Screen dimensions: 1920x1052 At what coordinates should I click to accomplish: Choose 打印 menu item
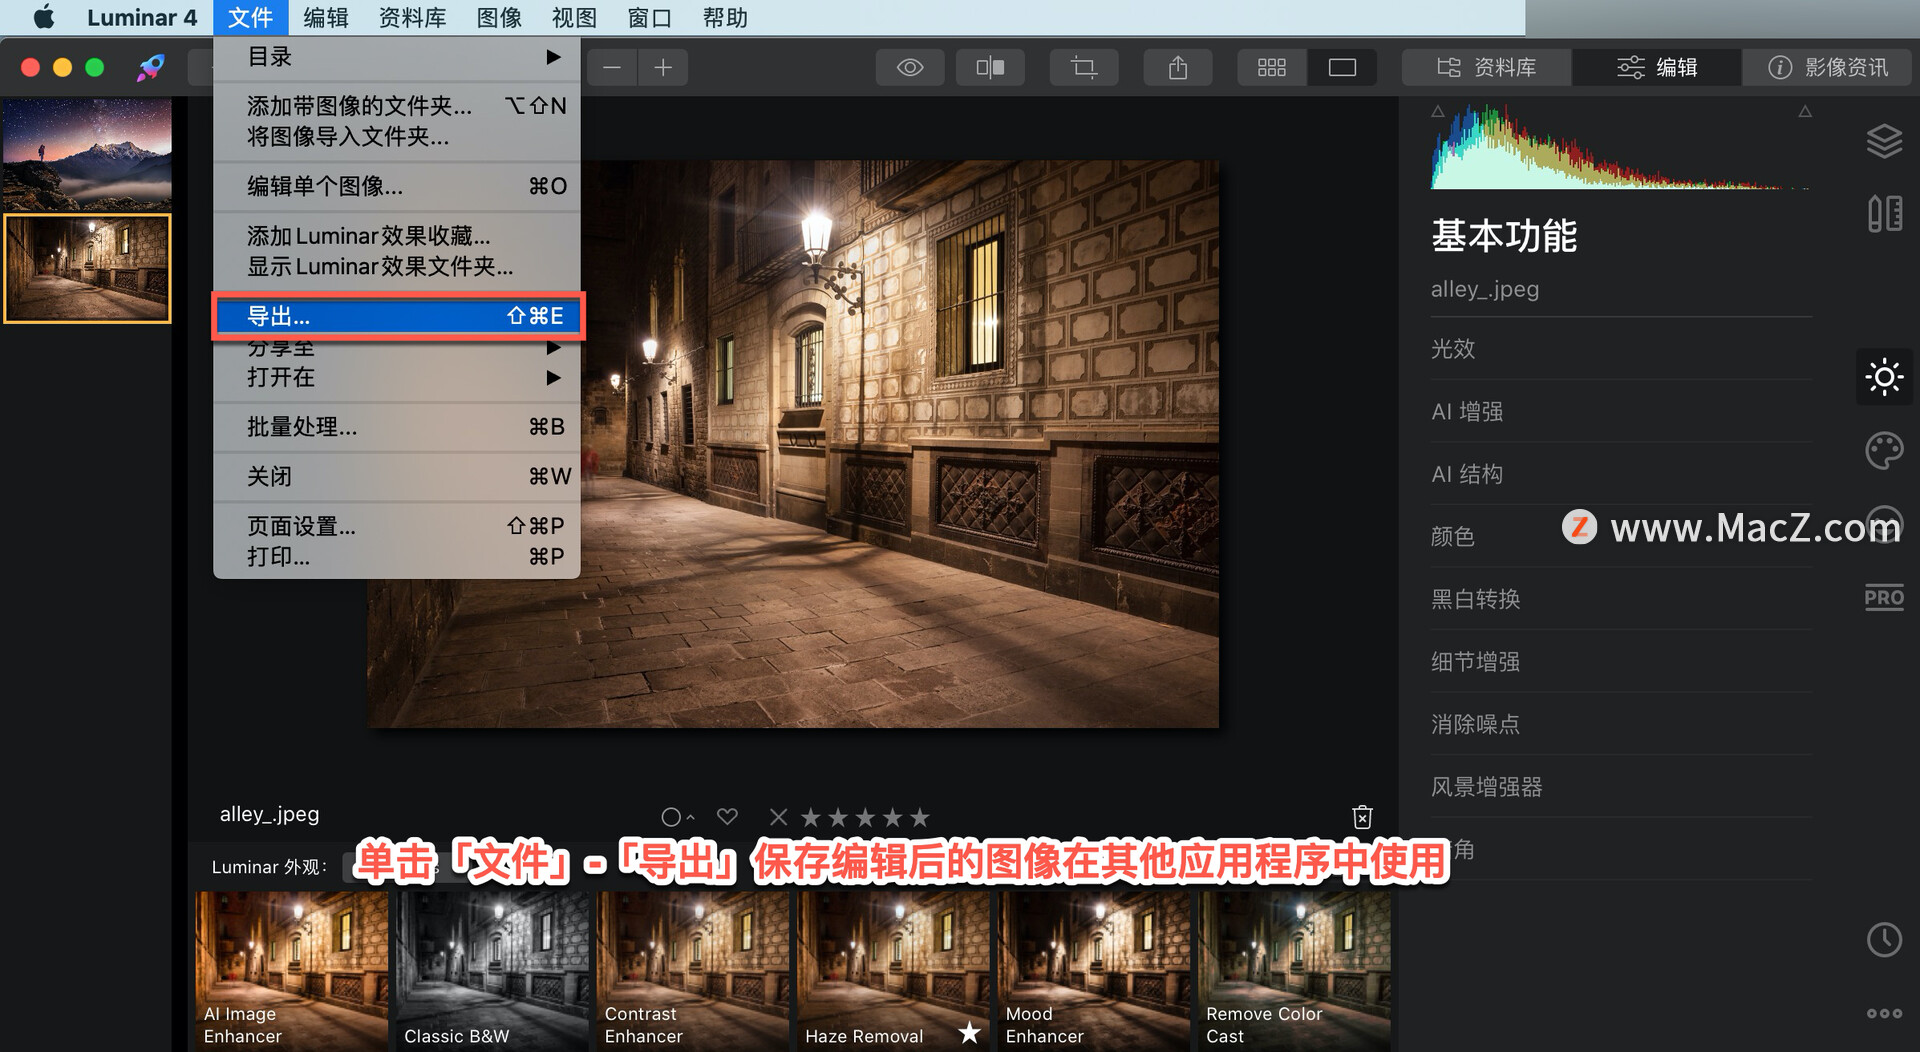[397, 556]
